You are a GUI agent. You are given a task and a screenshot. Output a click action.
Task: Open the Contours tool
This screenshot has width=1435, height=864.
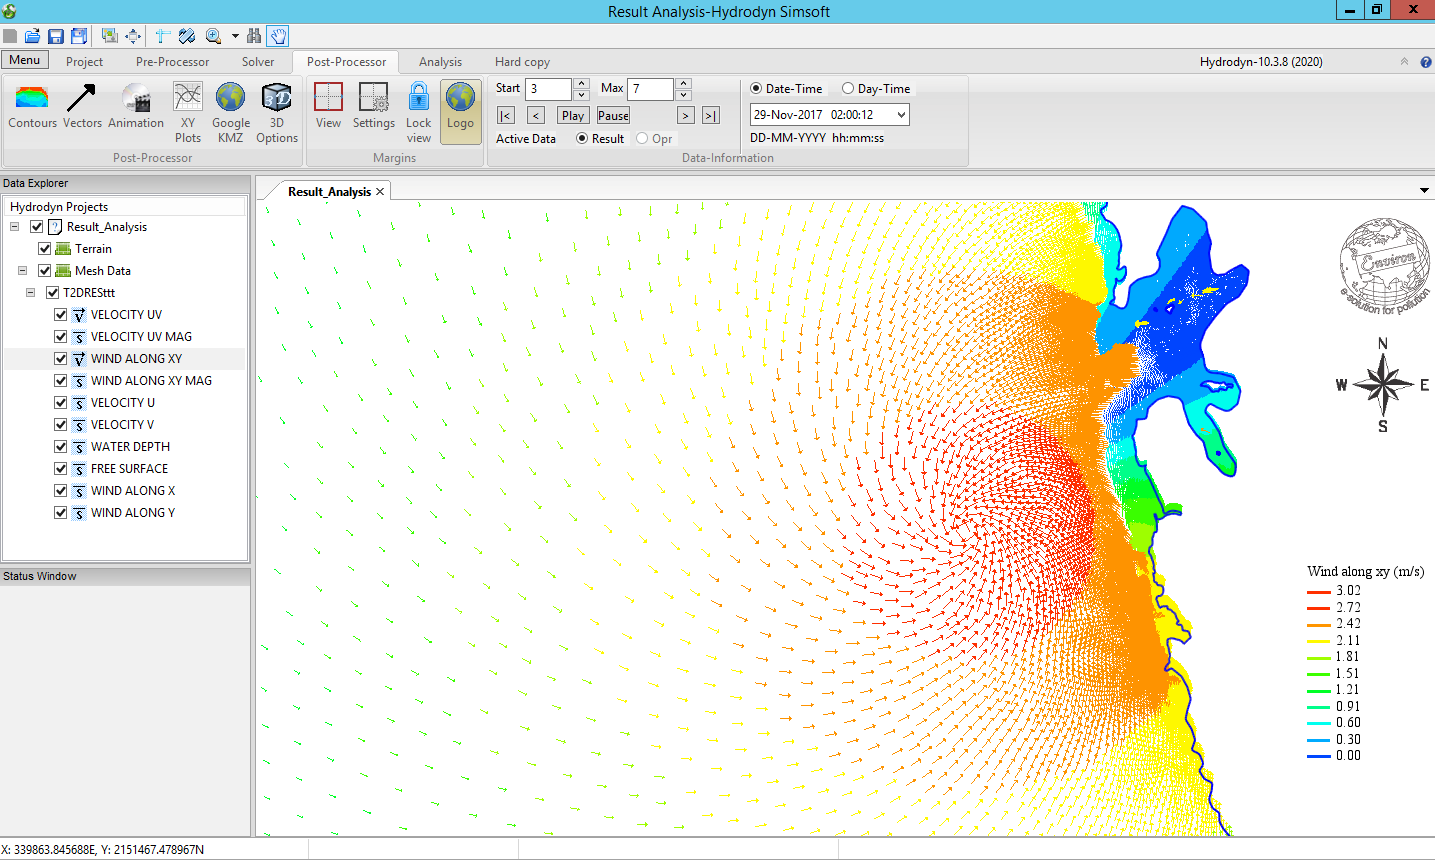coord(32,106)
